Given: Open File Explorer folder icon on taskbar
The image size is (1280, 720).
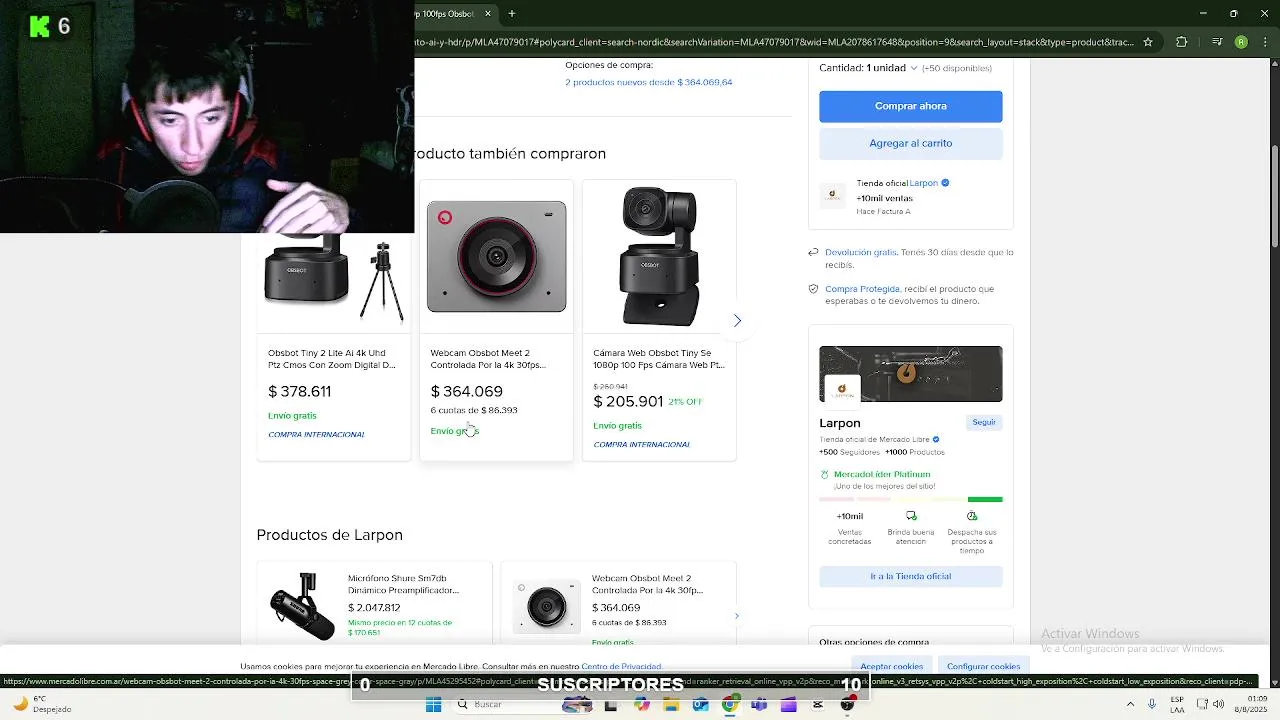Looking at the screenshot, I should [671, 705].
